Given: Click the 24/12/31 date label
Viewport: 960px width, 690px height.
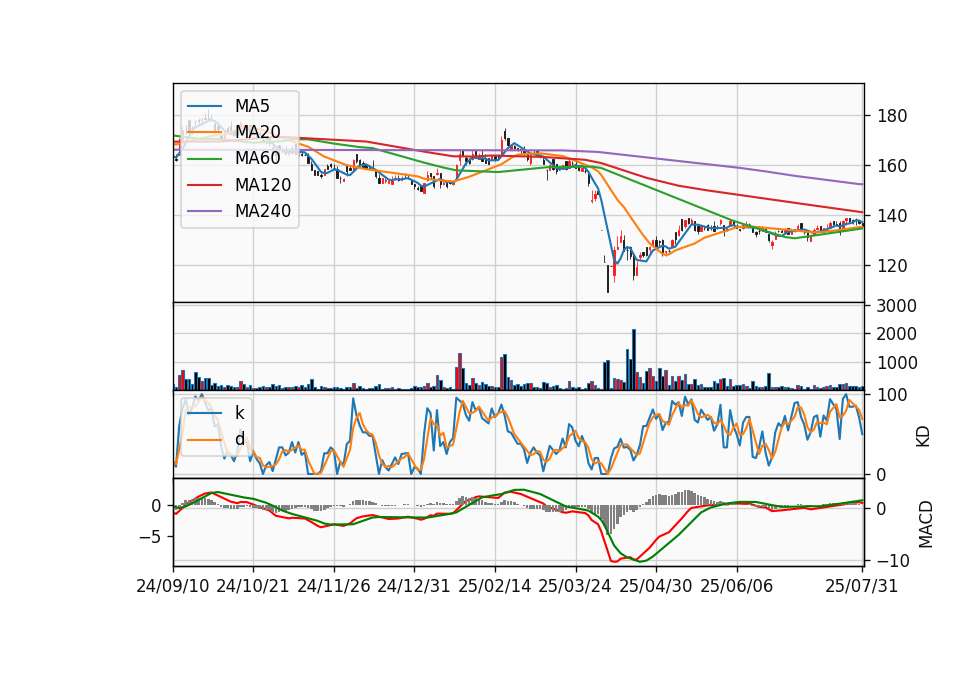Looking at the screenshot, I should [414, 586].
